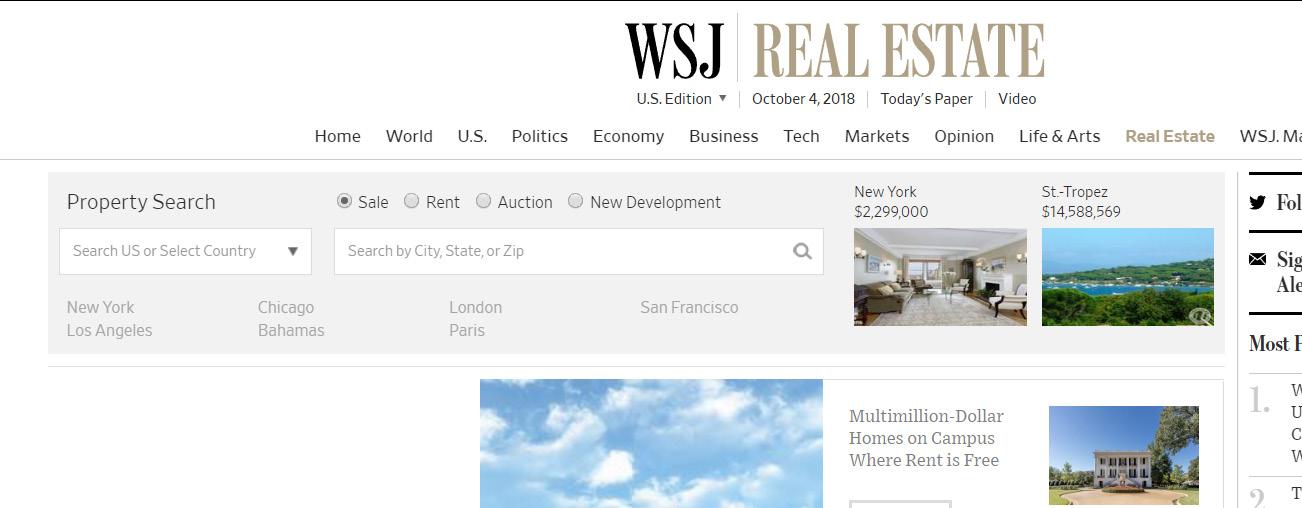Open the Search US or Select Country dropdown

point(185,251)
